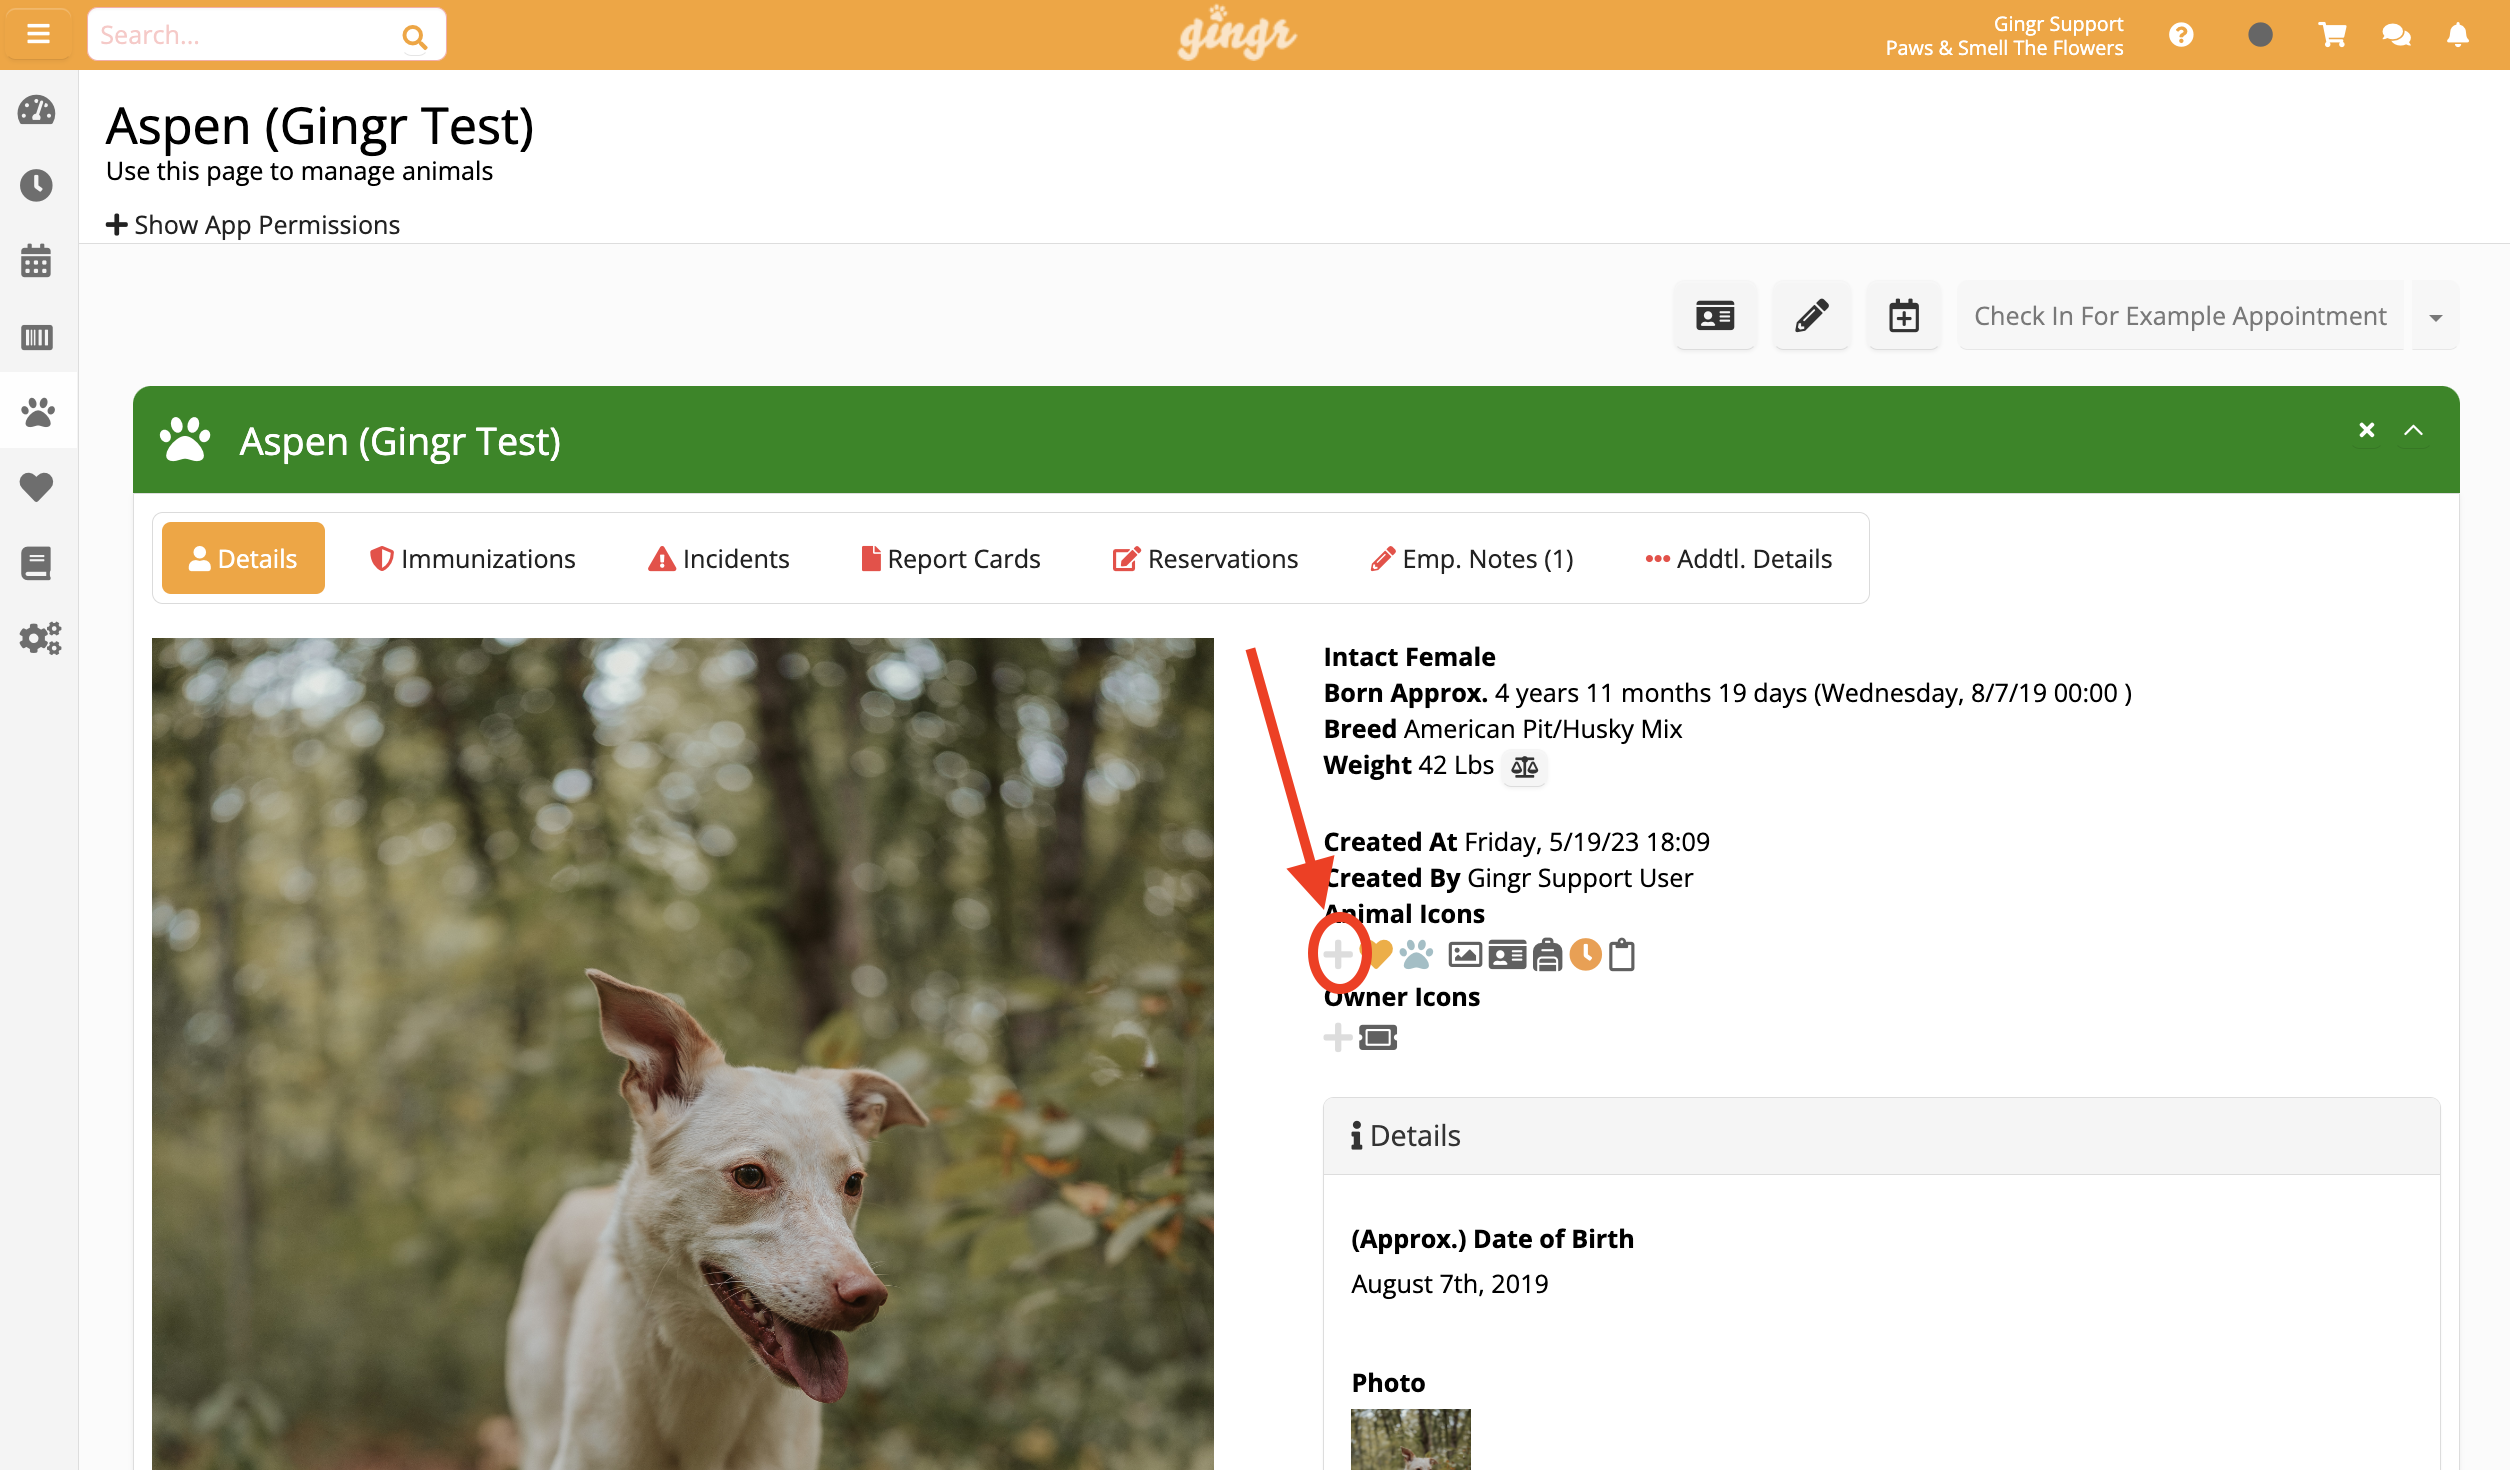
Task: Click the 'Gingr Support User' creator text
Action: [1580, 878]
